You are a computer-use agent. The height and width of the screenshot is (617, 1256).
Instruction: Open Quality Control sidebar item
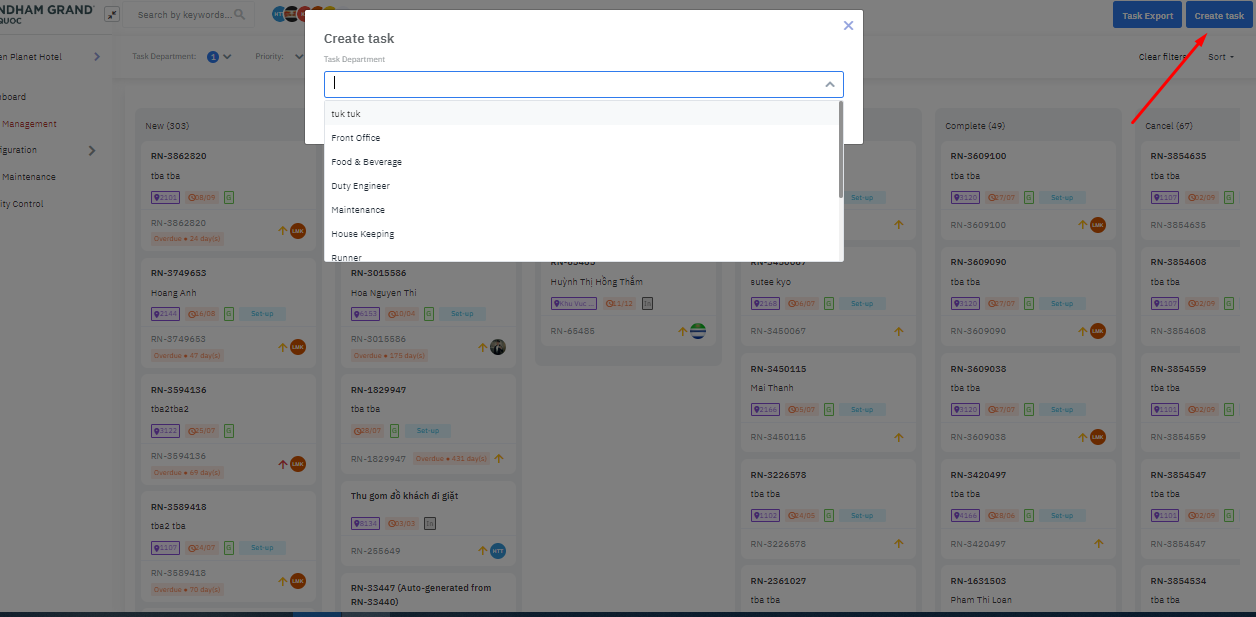[22, 204]
